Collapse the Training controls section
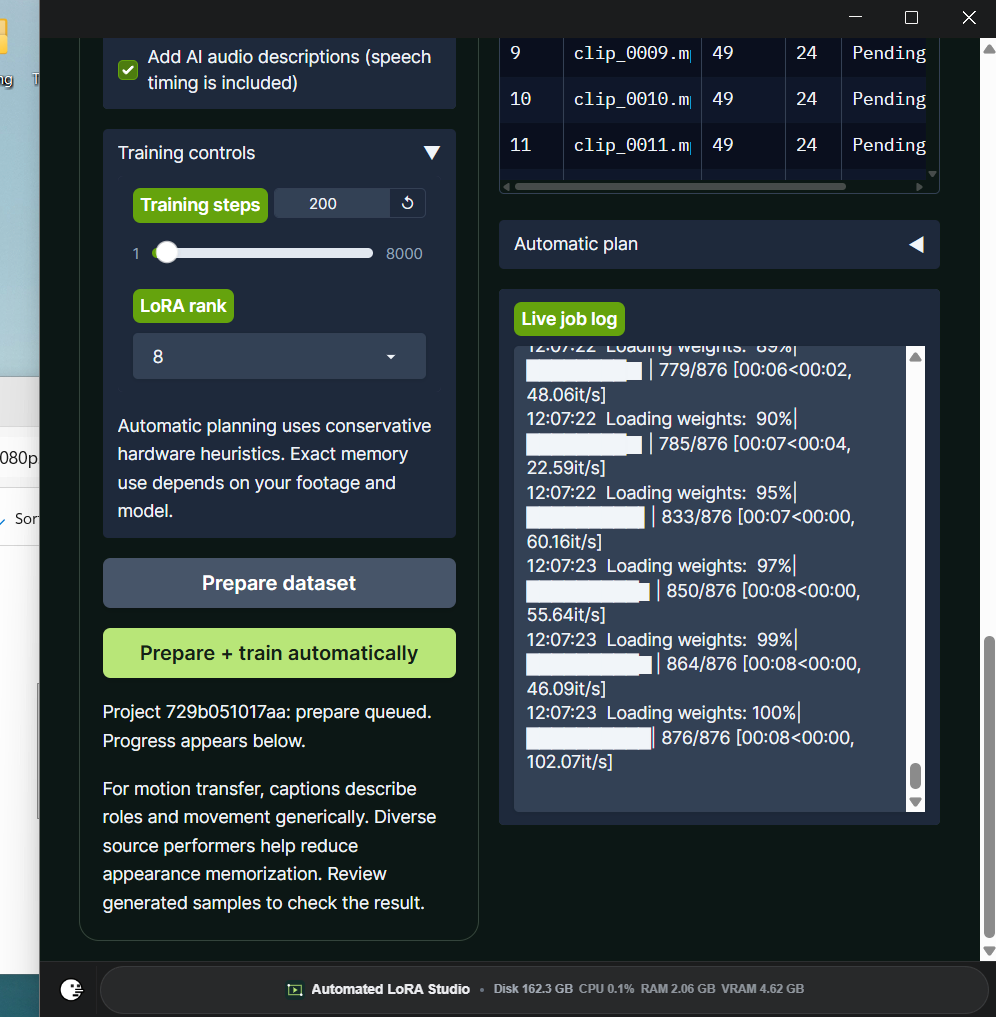The width and height of the screenshot is (996, 1017). [x=431, y=152]
